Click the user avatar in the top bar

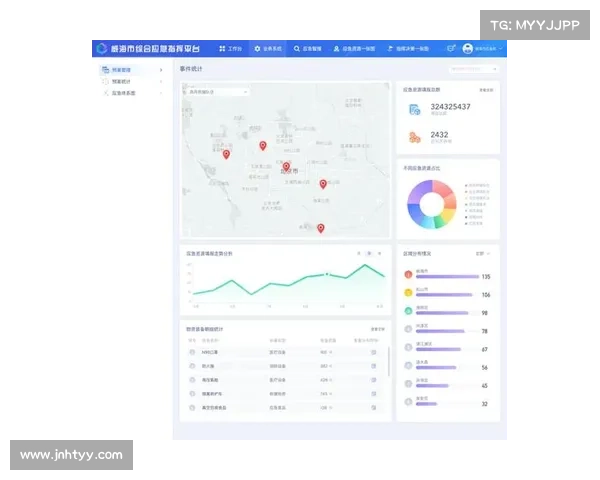(x=467, y=48)
